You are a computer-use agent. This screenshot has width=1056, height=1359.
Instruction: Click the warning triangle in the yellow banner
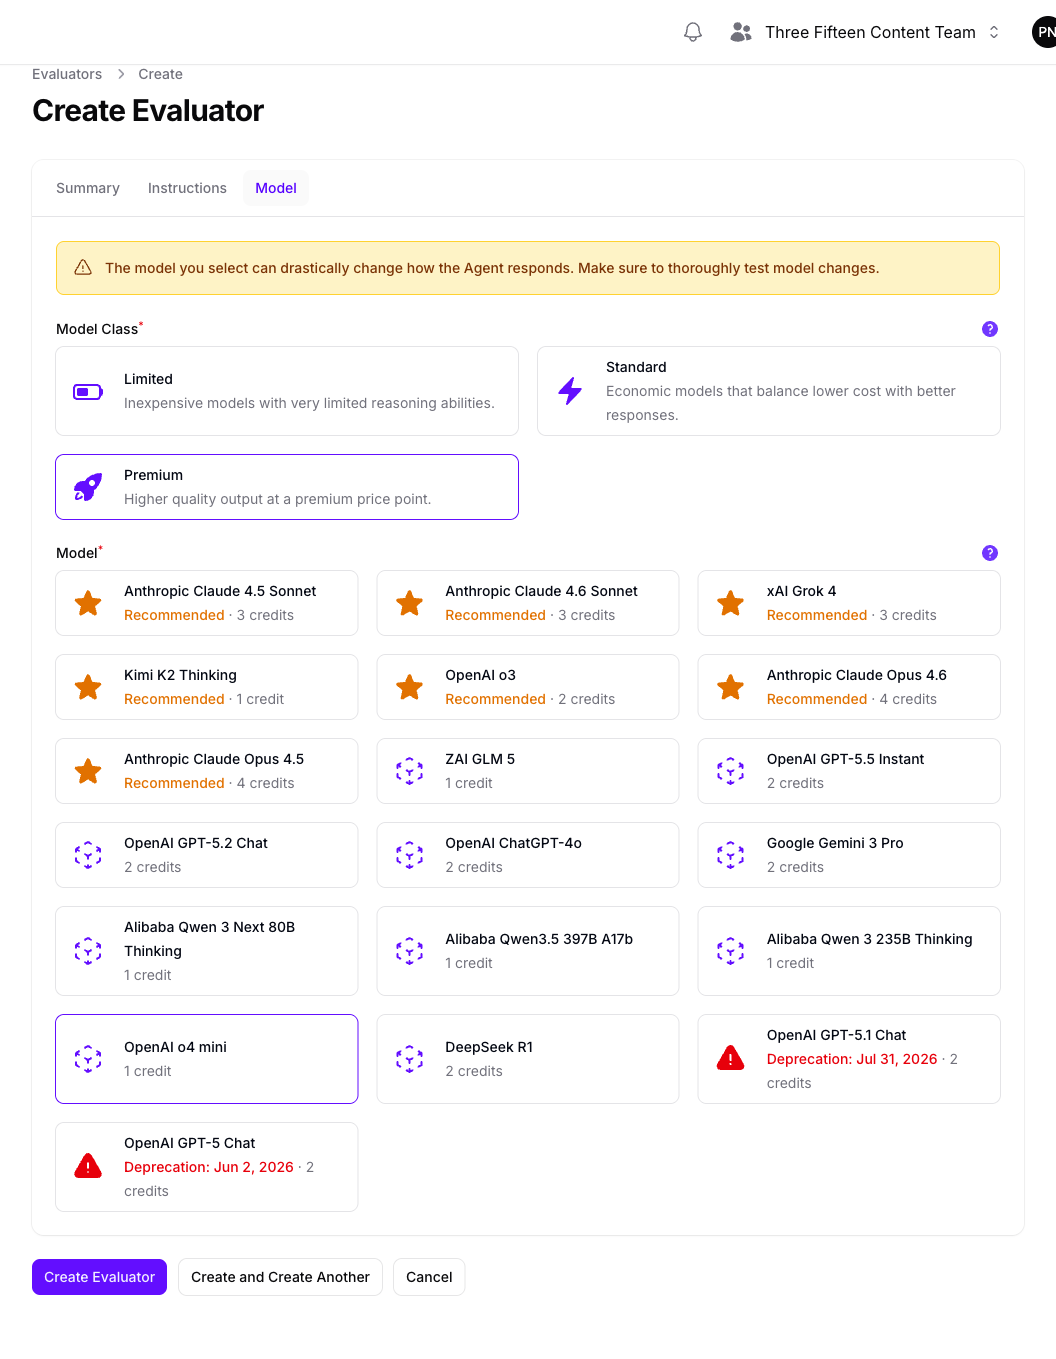(x=83, y=268)
